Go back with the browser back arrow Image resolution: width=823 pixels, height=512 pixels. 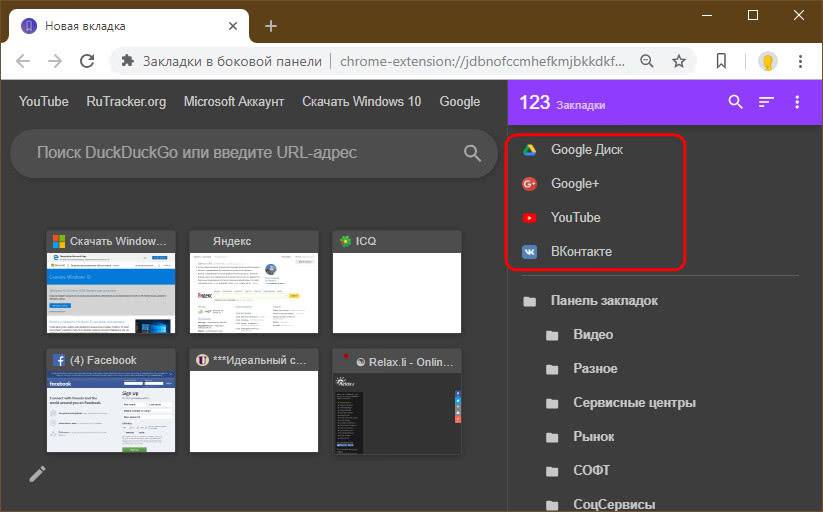tap(23, 61)
